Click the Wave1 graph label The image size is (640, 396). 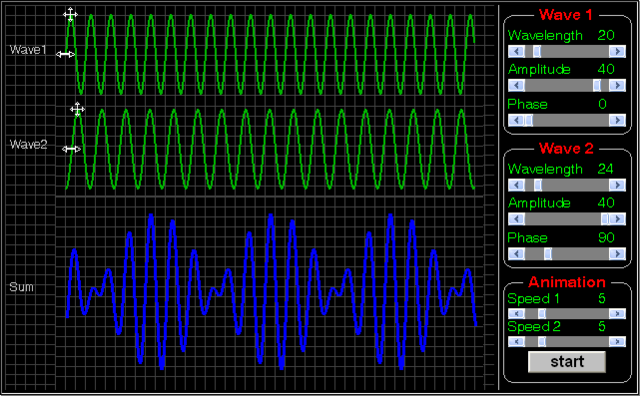(28, 50)
